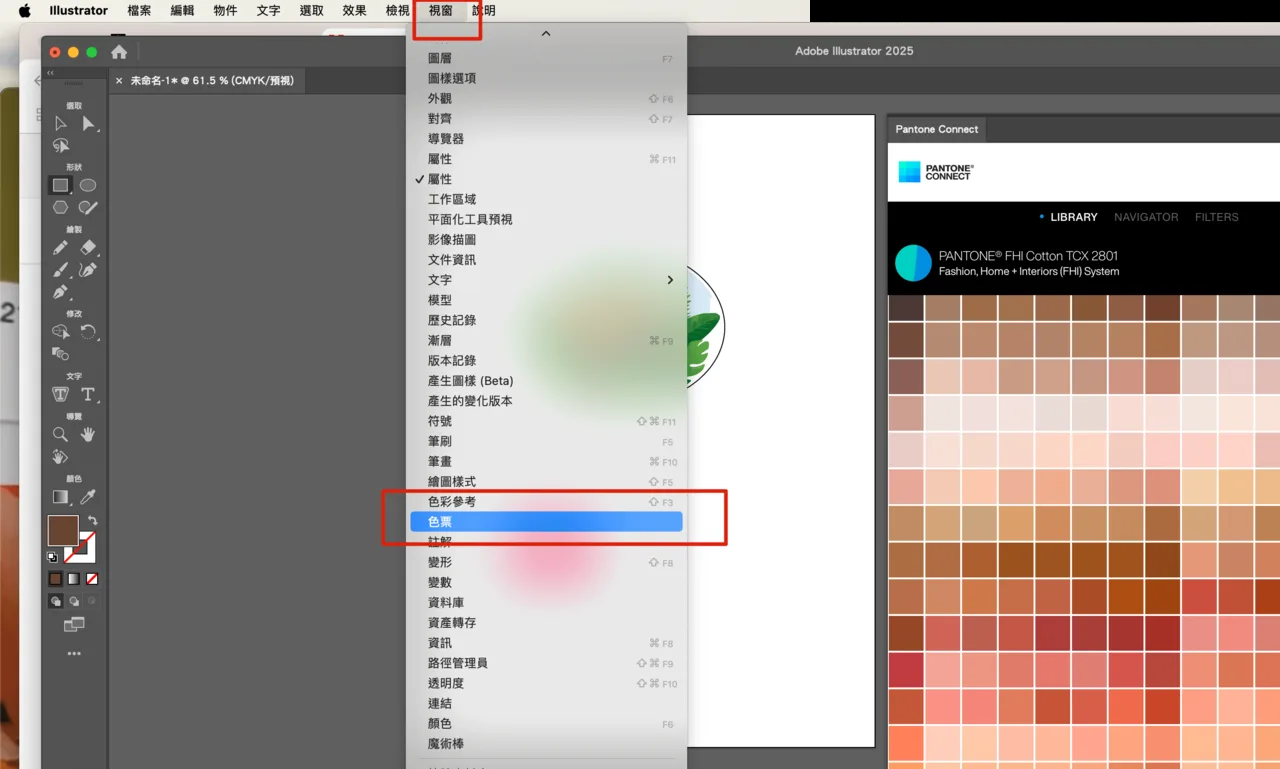This screenshot has height=769, width=1280.
Task: Set paint to solid Color mode
Action: point(56,579)
